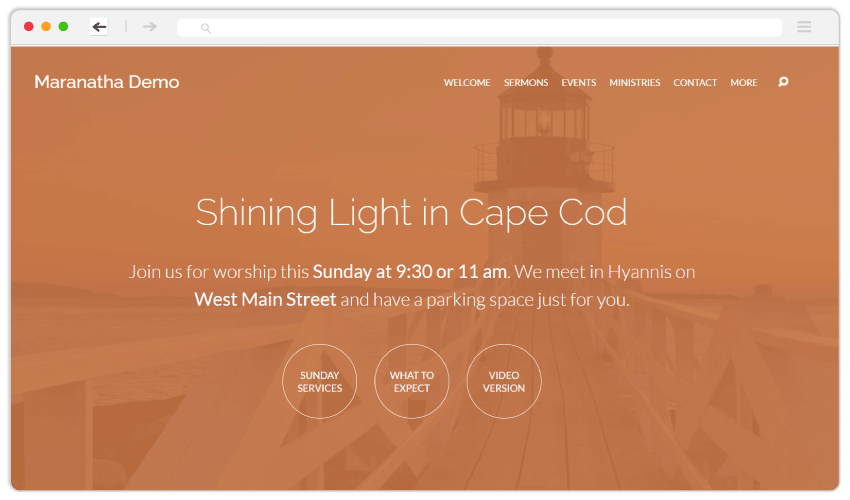Expand the More navigation menu
The image size is (850, 500).
[744, 82]
